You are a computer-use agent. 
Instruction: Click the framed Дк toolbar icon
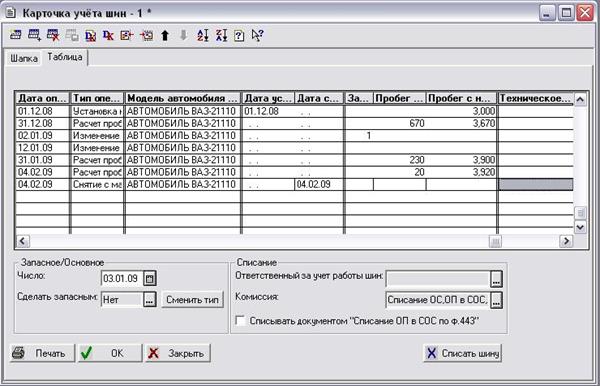[90, 36]
